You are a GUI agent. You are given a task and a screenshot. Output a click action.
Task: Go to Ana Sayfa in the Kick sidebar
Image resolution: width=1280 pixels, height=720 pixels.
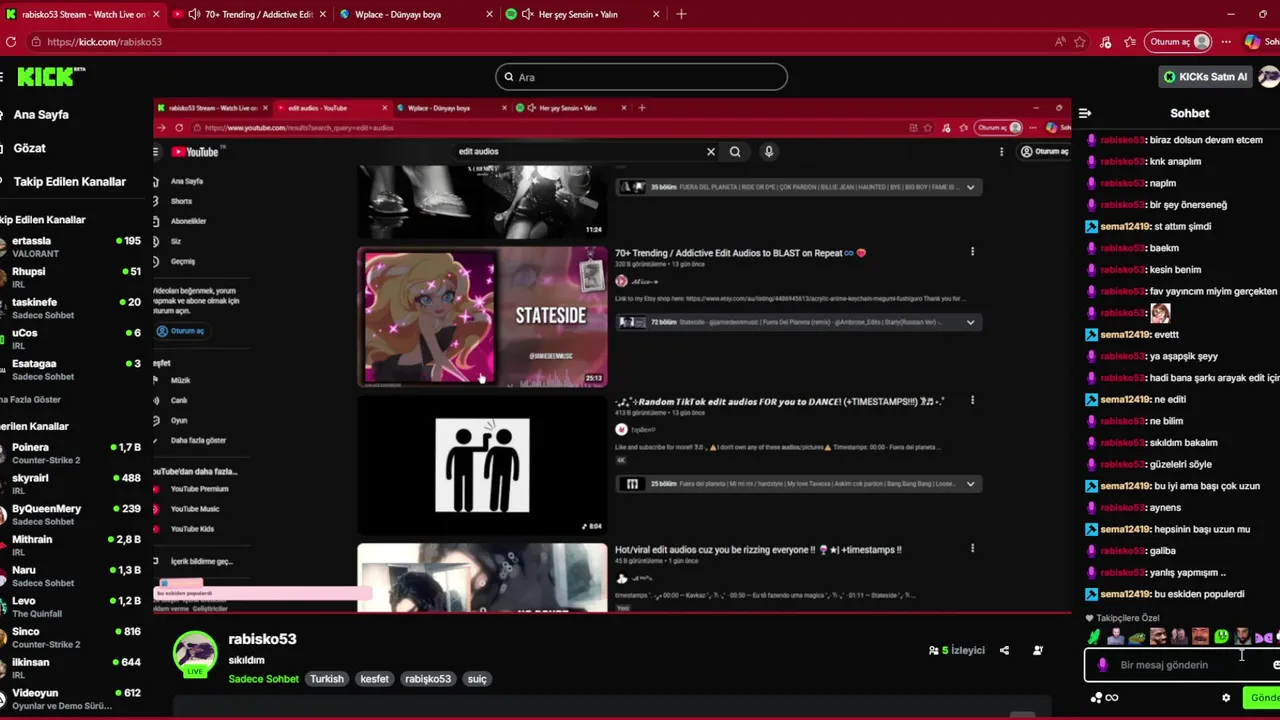coord(41,114)
